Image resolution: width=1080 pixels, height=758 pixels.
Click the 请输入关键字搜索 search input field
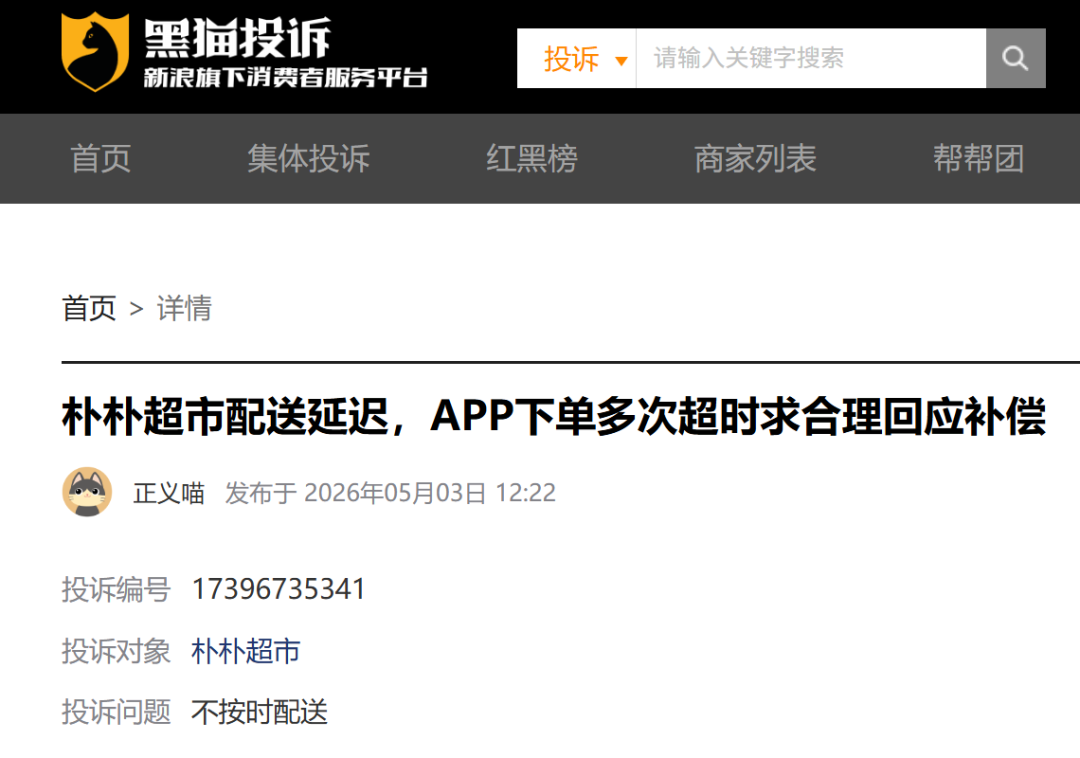click(811, 59)
